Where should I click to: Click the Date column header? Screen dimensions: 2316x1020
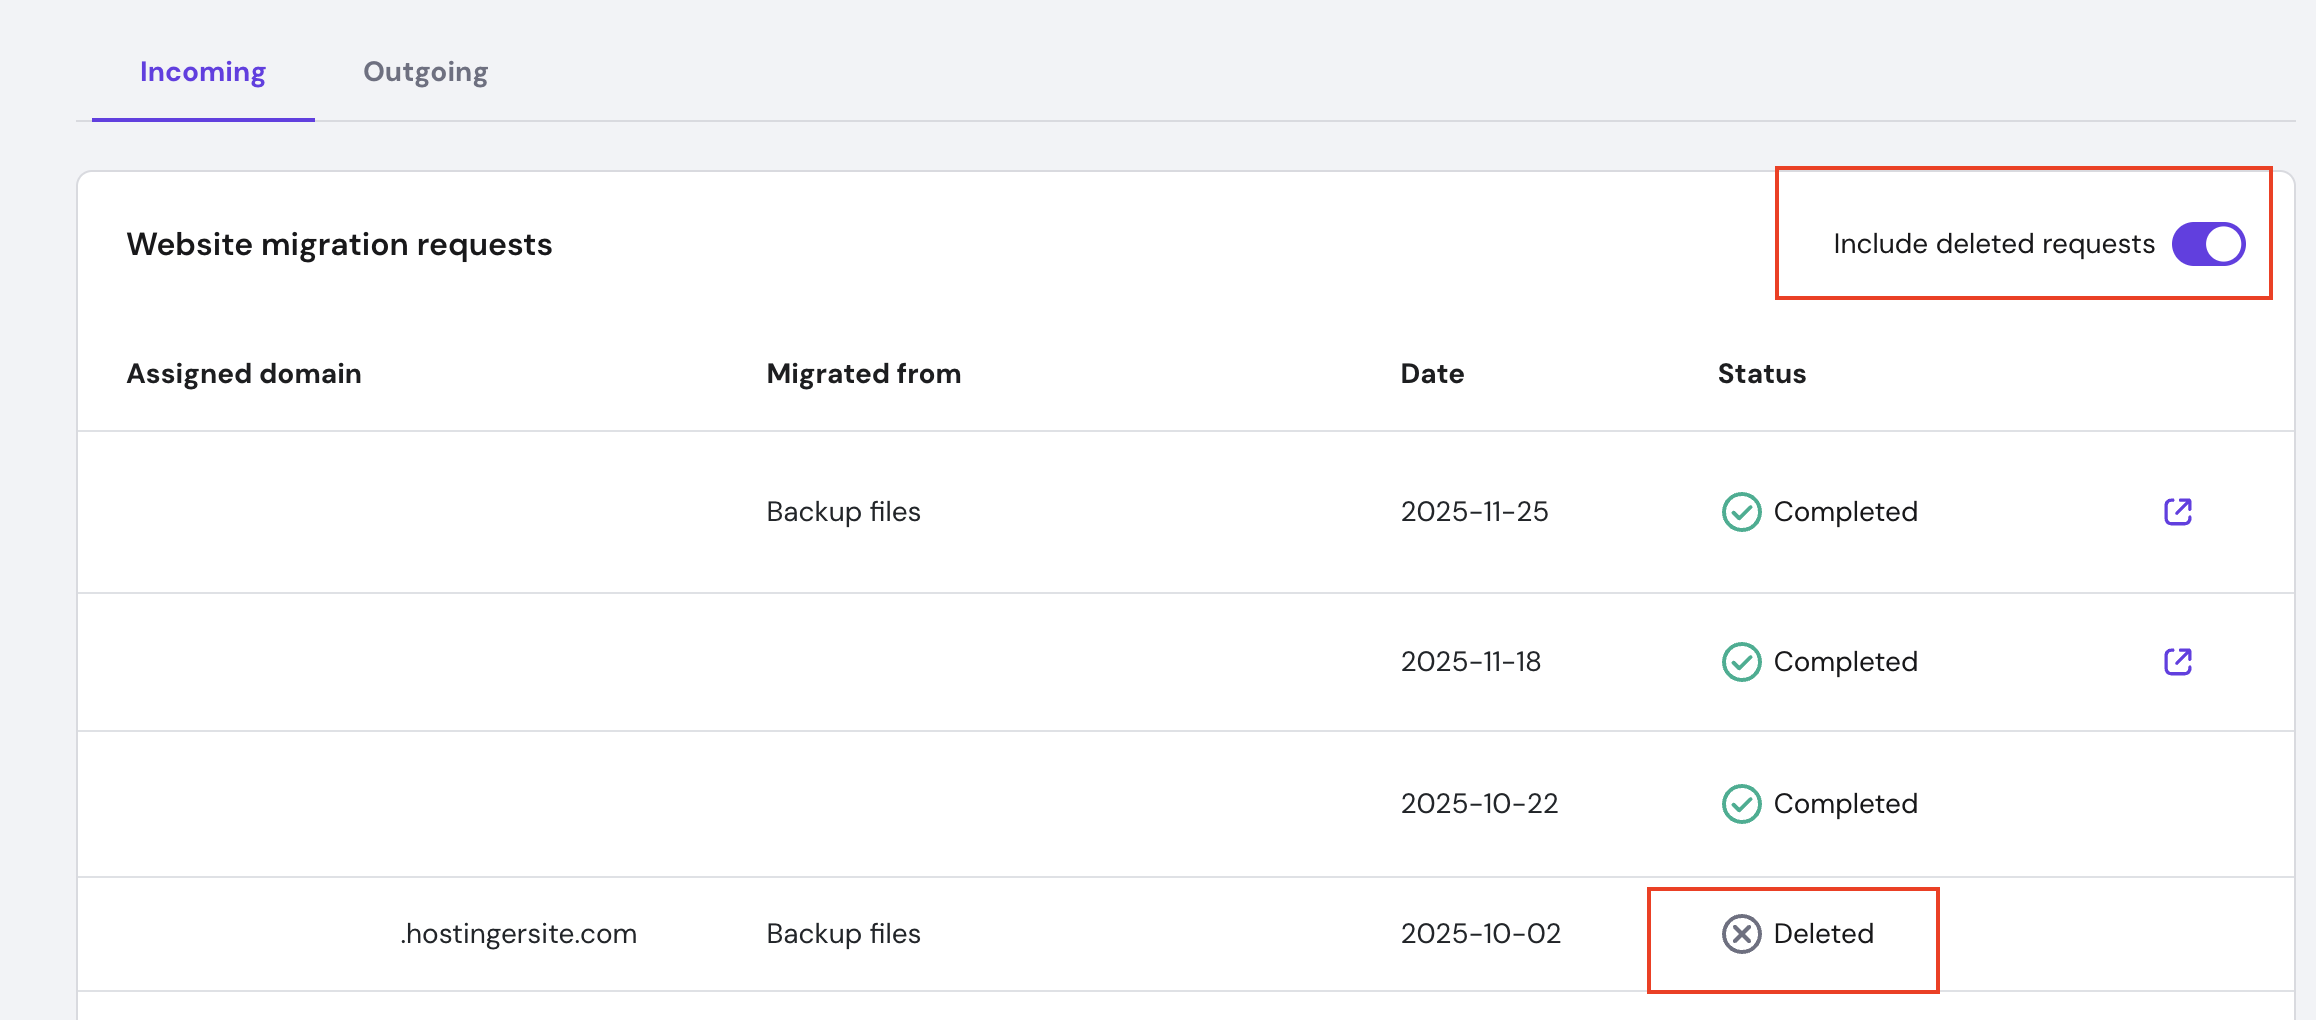pos(1432,374)
